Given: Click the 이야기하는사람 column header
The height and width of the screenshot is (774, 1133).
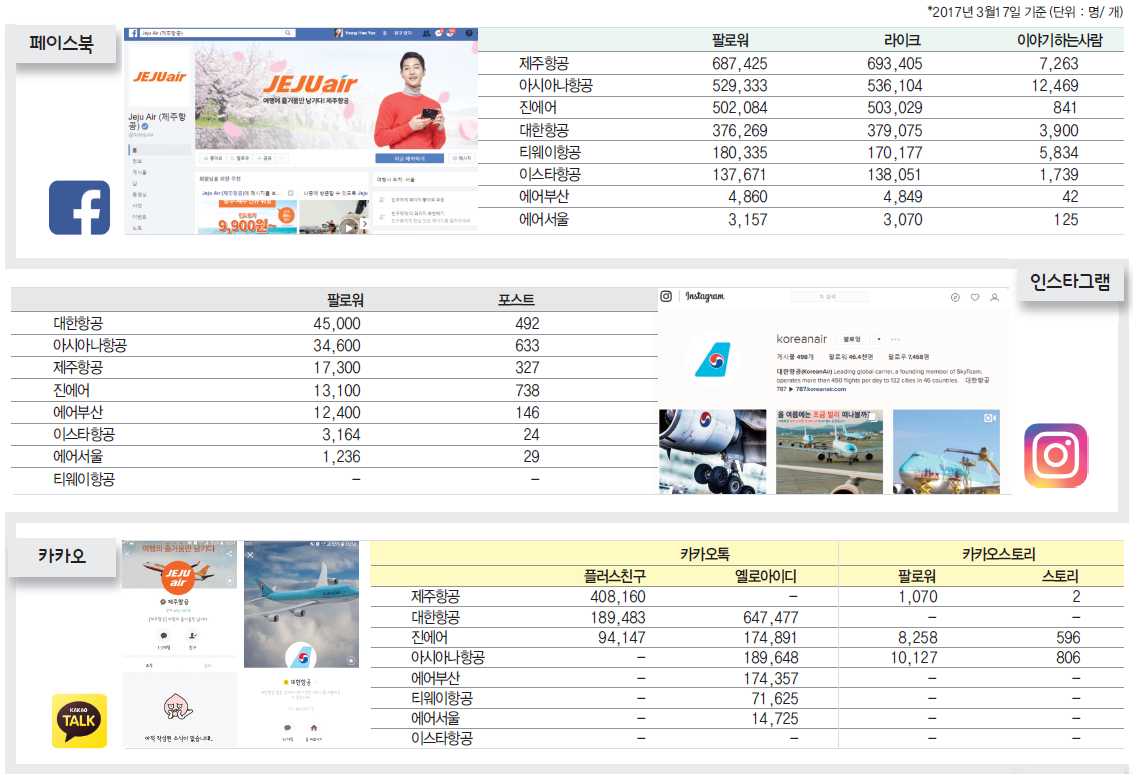Looking at the screenshot, I should click(1060, 40).
